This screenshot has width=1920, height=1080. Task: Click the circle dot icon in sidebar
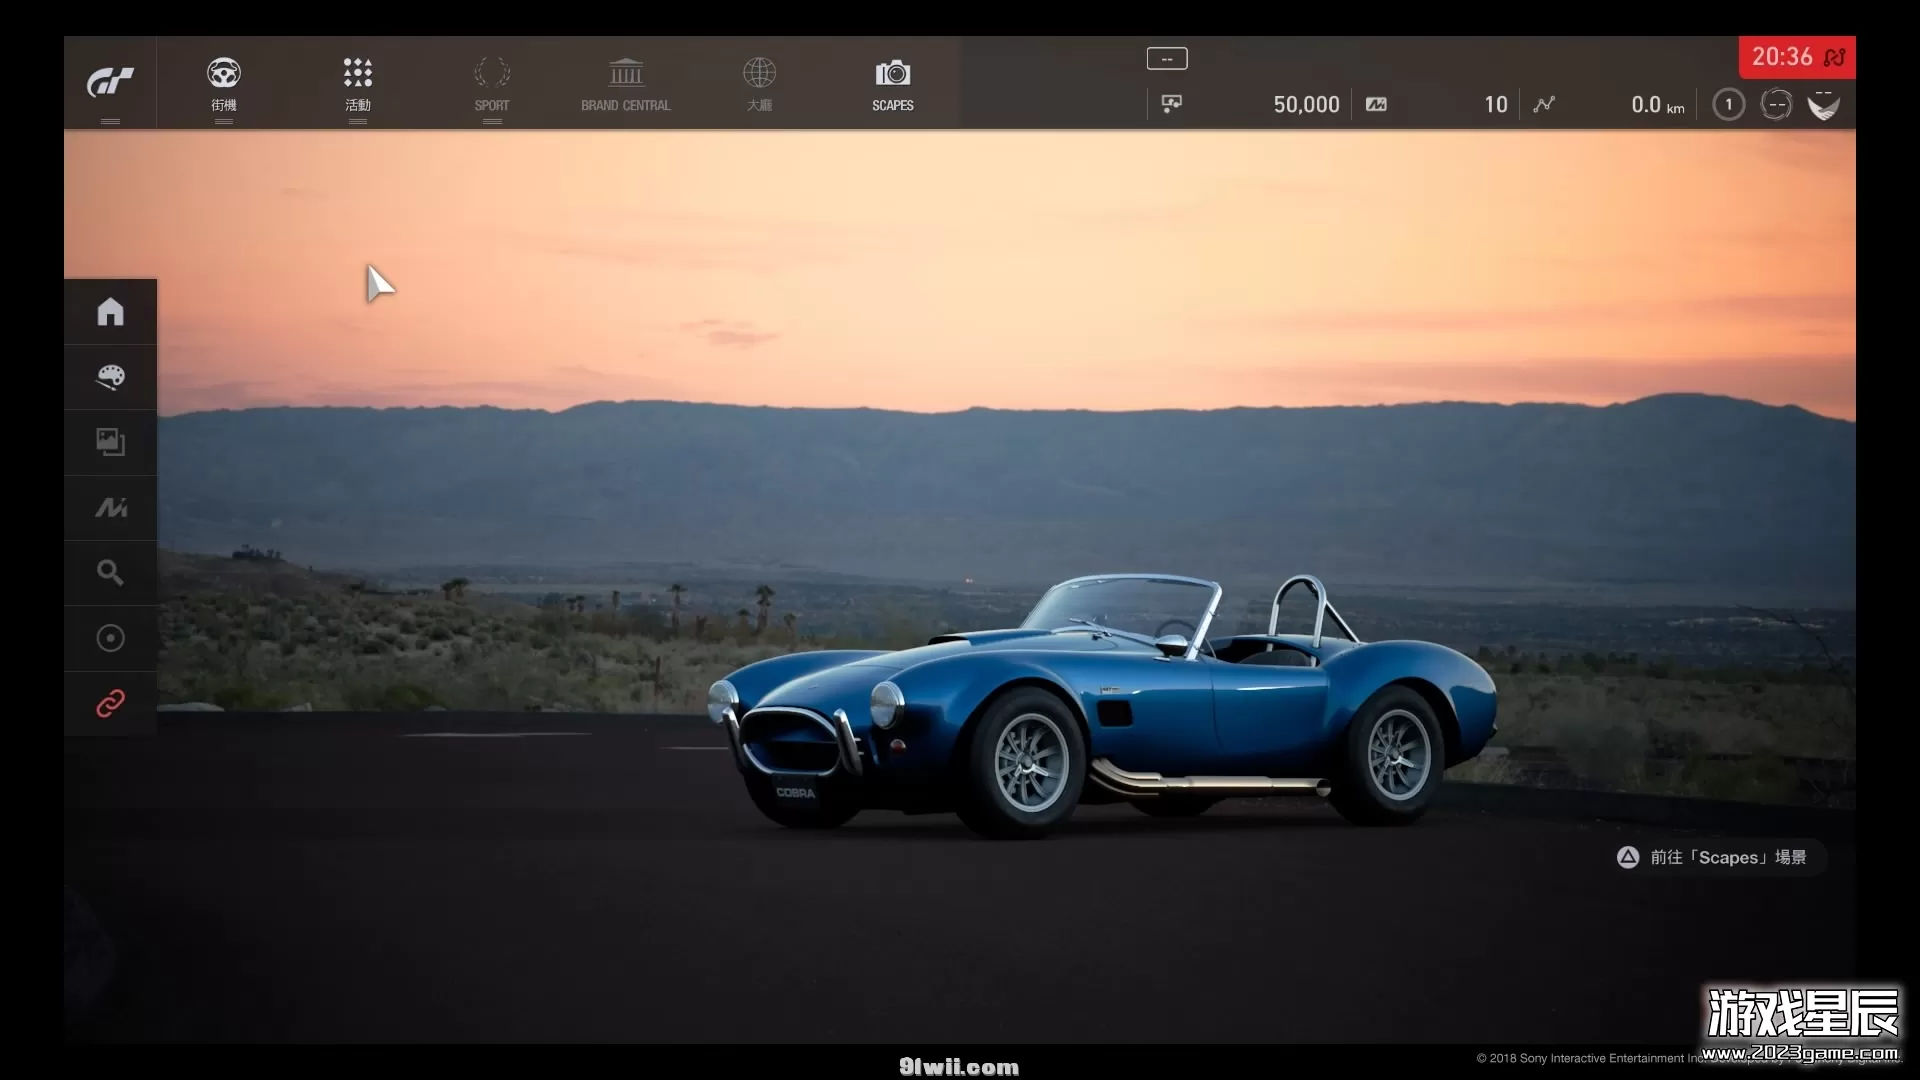pyautogui.click(x=111, y=638)
